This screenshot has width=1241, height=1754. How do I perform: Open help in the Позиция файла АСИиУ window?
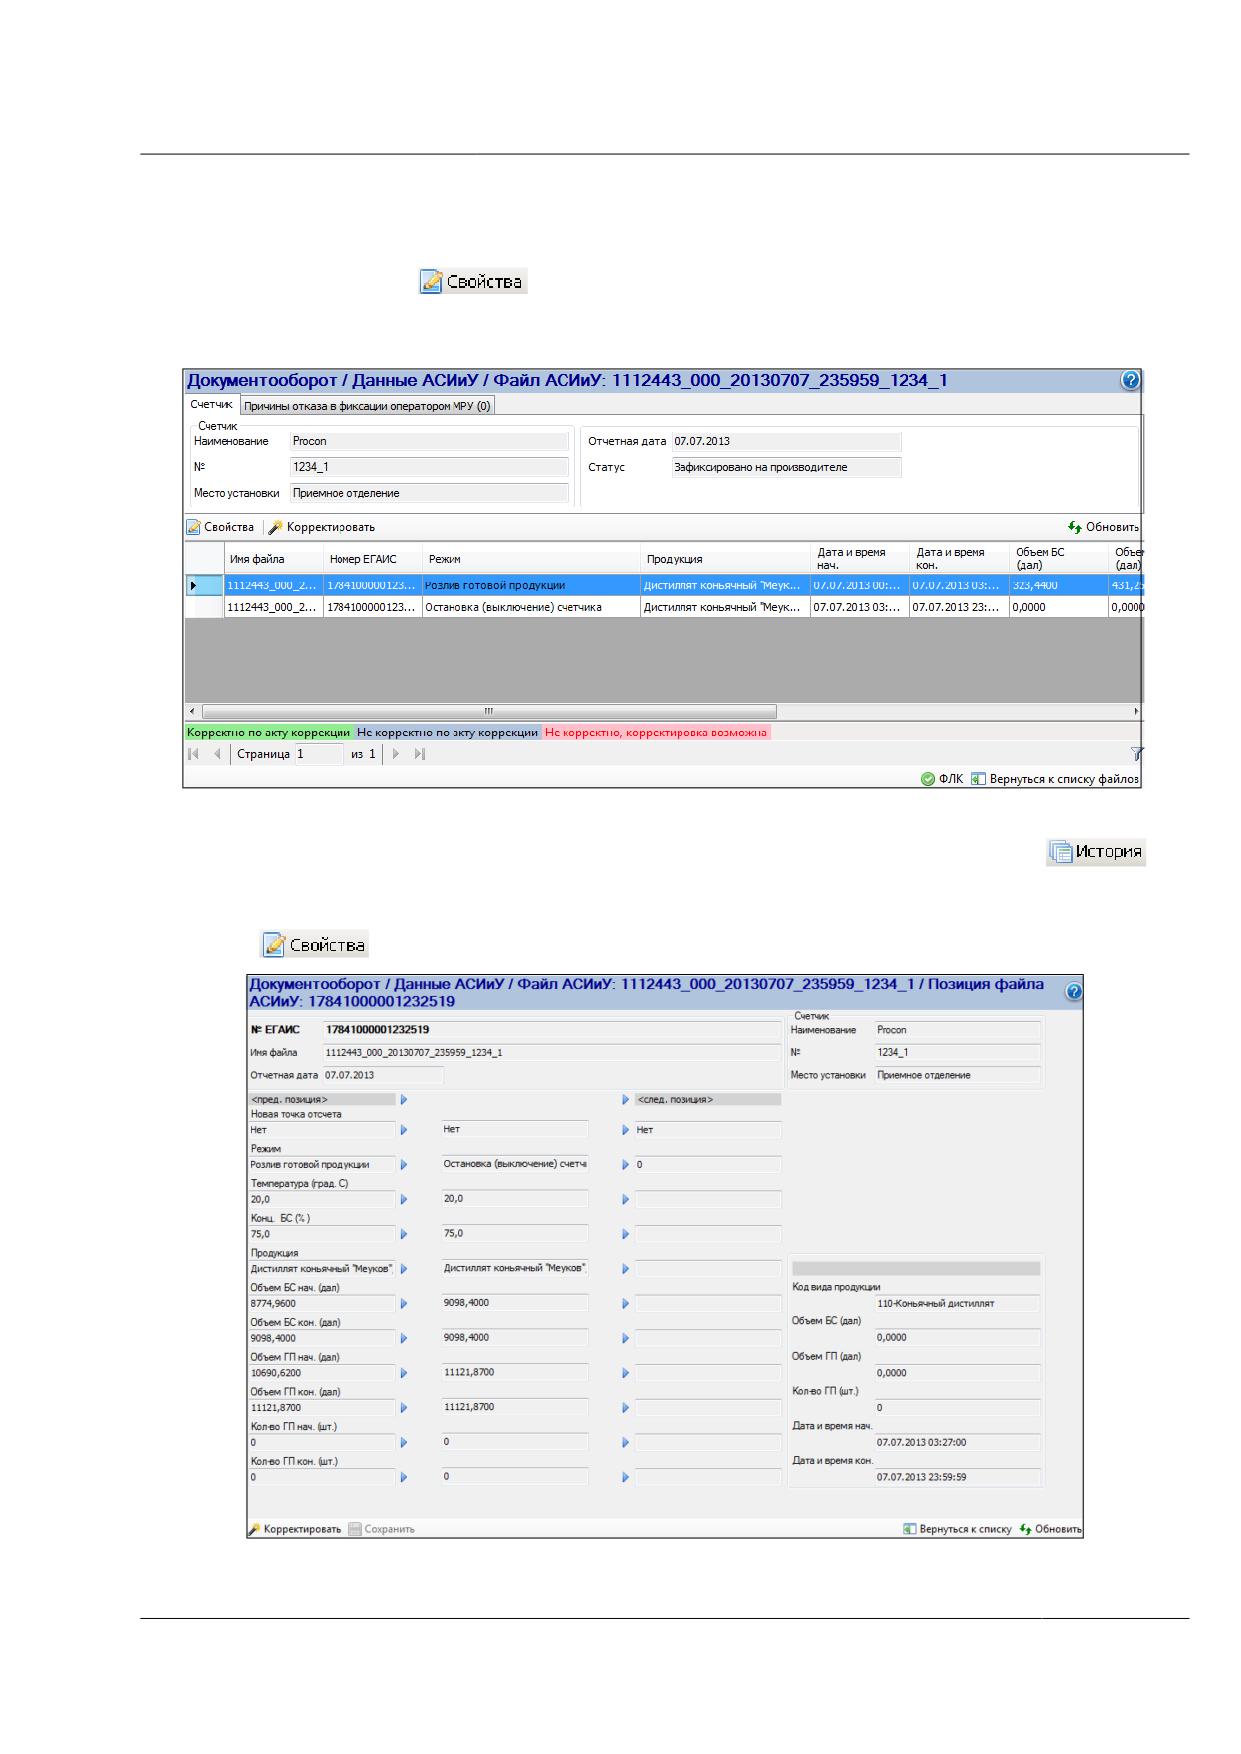1074,992
